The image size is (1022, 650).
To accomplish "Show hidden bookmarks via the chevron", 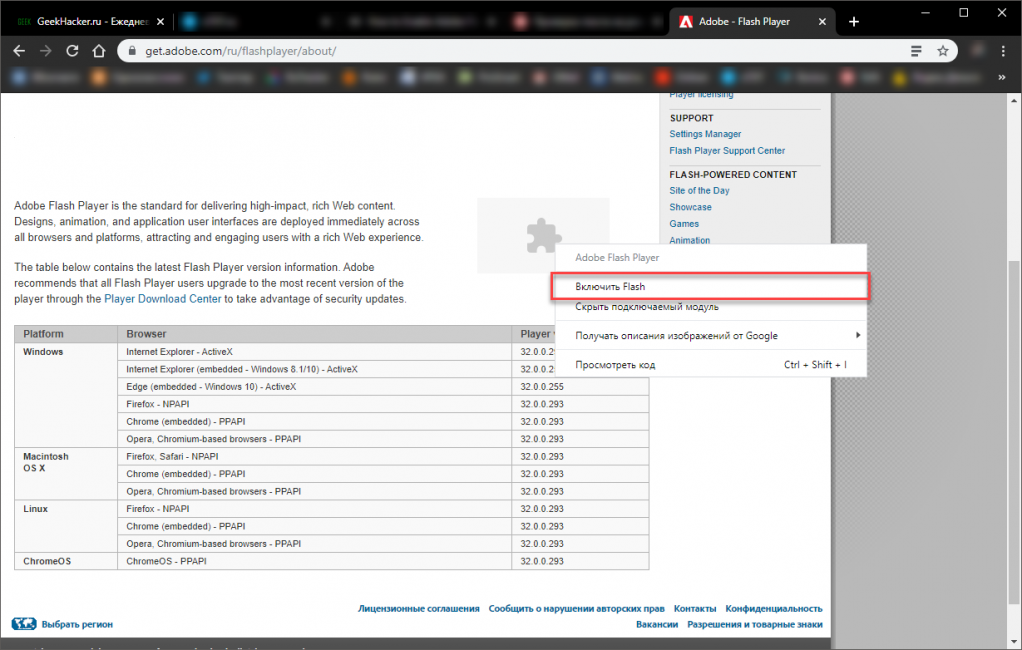I will pos(1001,77).
